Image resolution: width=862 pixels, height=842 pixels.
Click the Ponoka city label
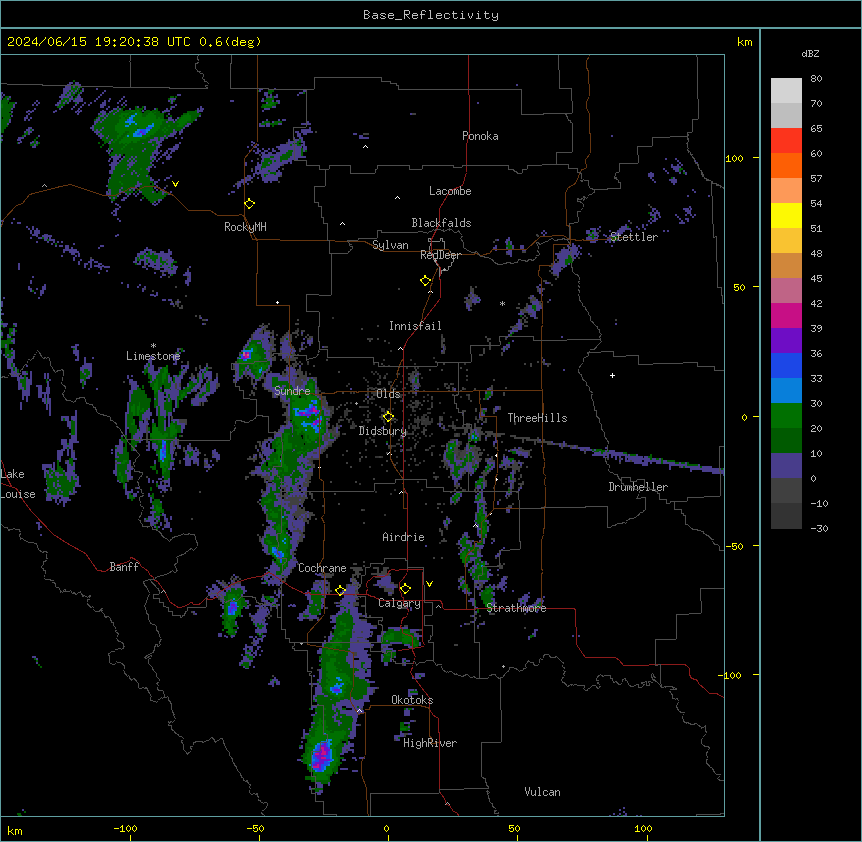pyautogui.click(x=480, y=136)
